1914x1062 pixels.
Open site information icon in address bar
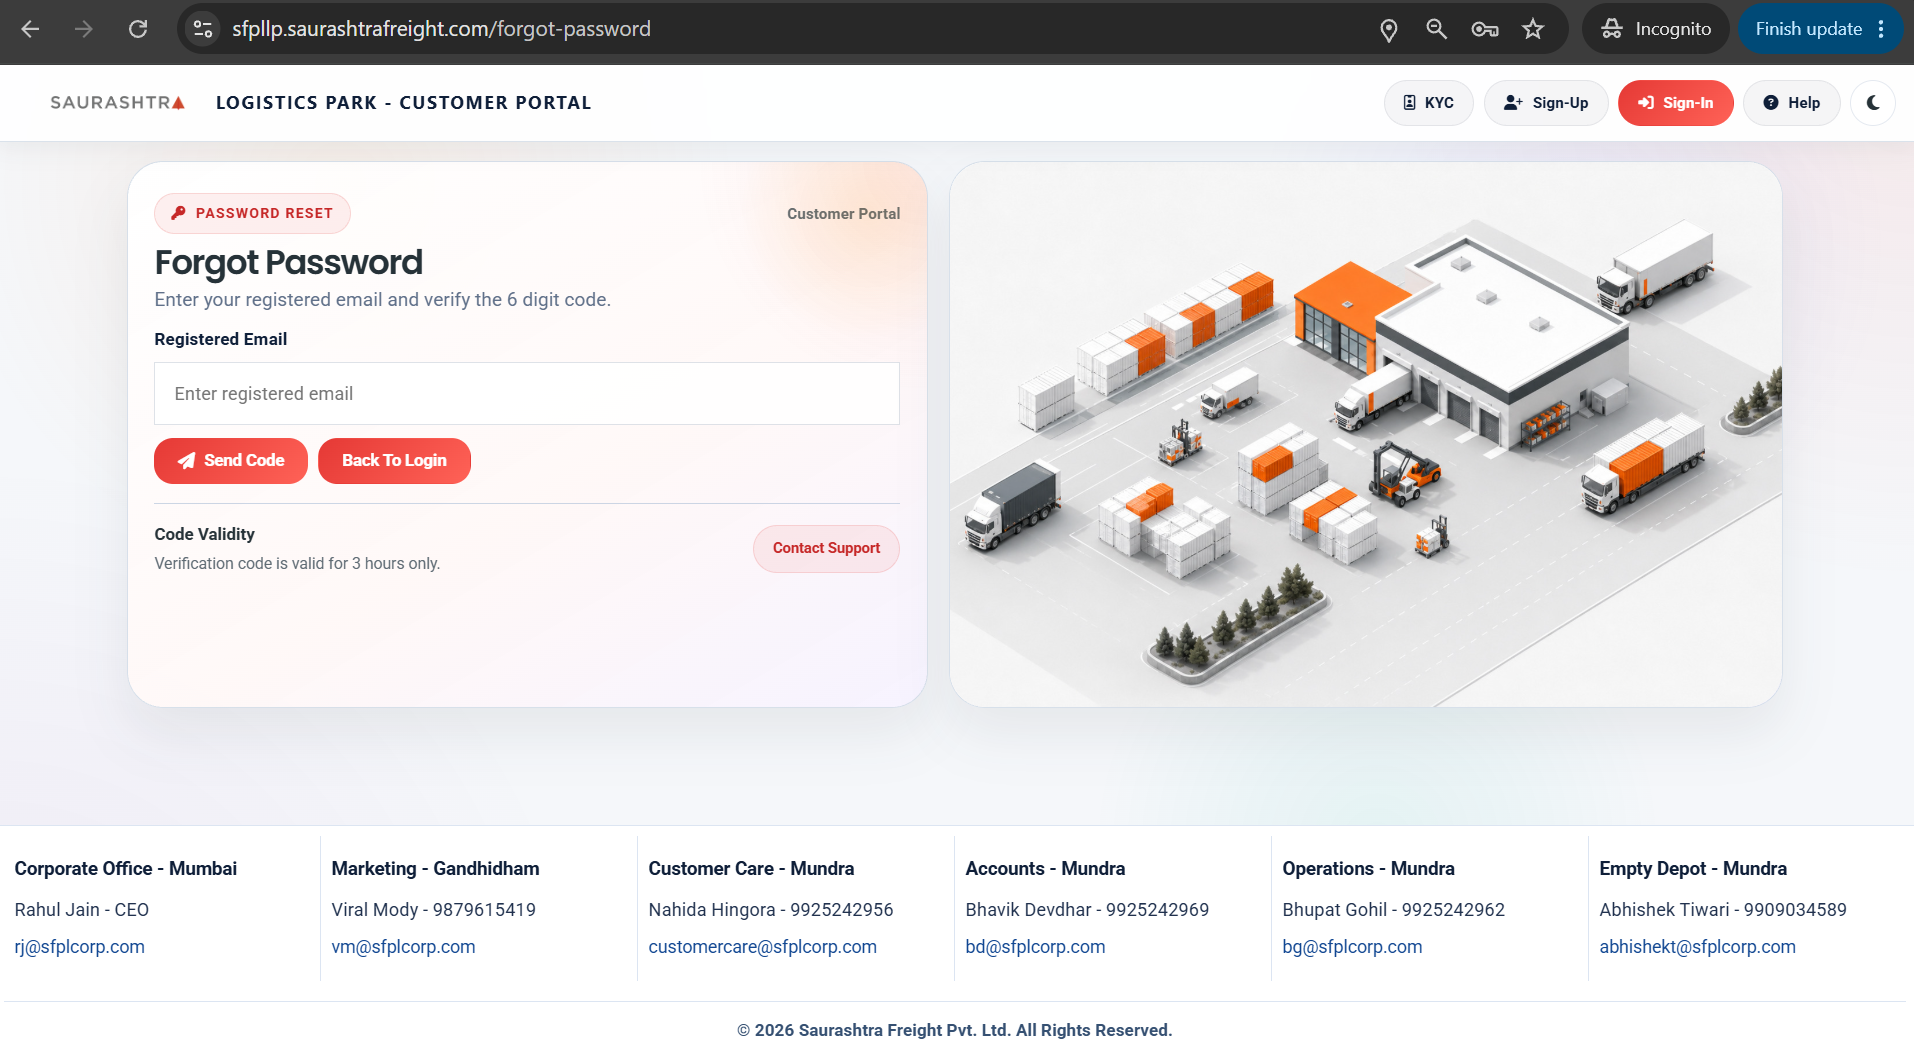[x=203, y=29]
